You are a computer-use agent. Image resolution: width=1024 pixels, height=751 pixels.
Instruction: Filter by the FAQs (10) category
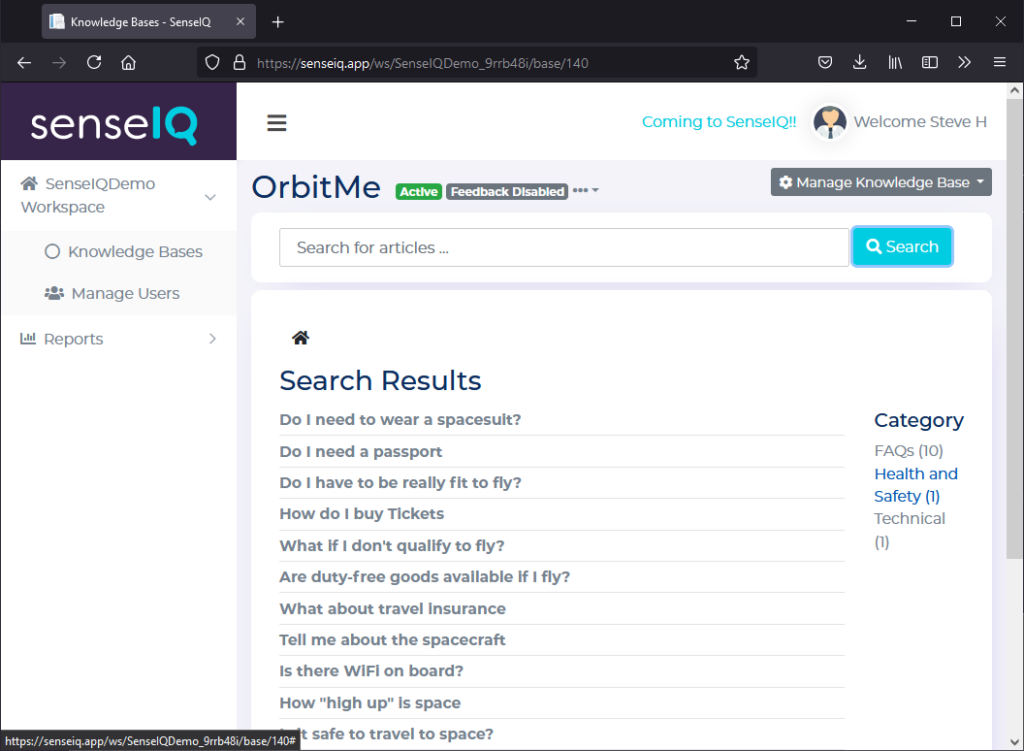908,451
